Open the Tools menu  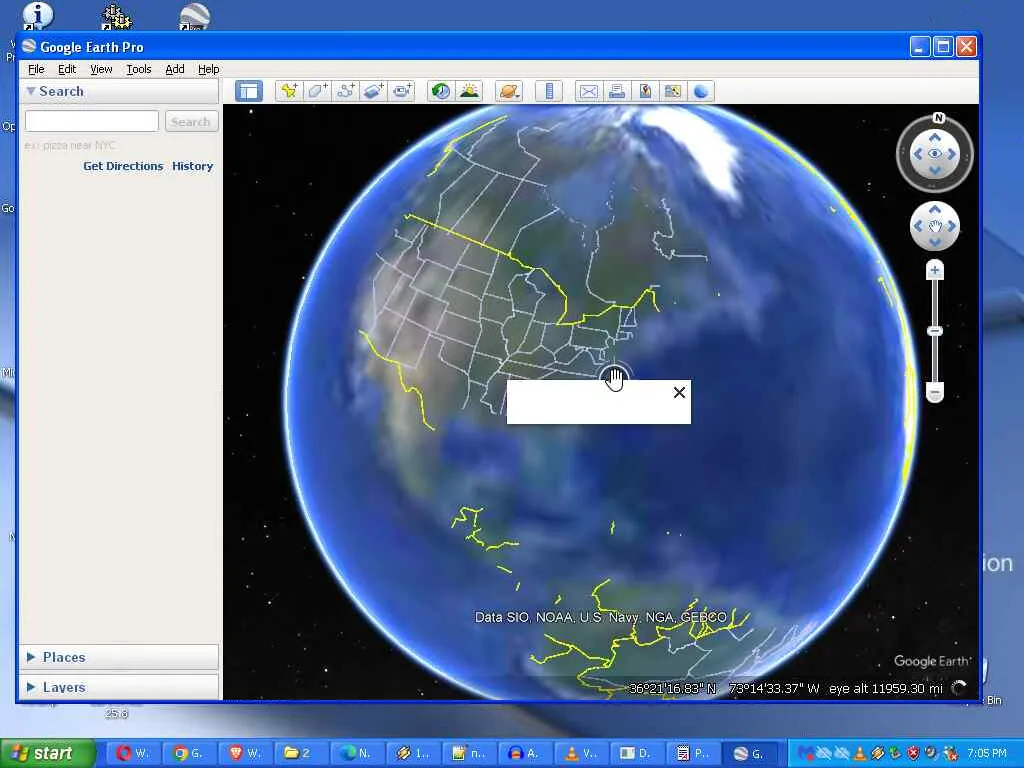click(138, 69)
